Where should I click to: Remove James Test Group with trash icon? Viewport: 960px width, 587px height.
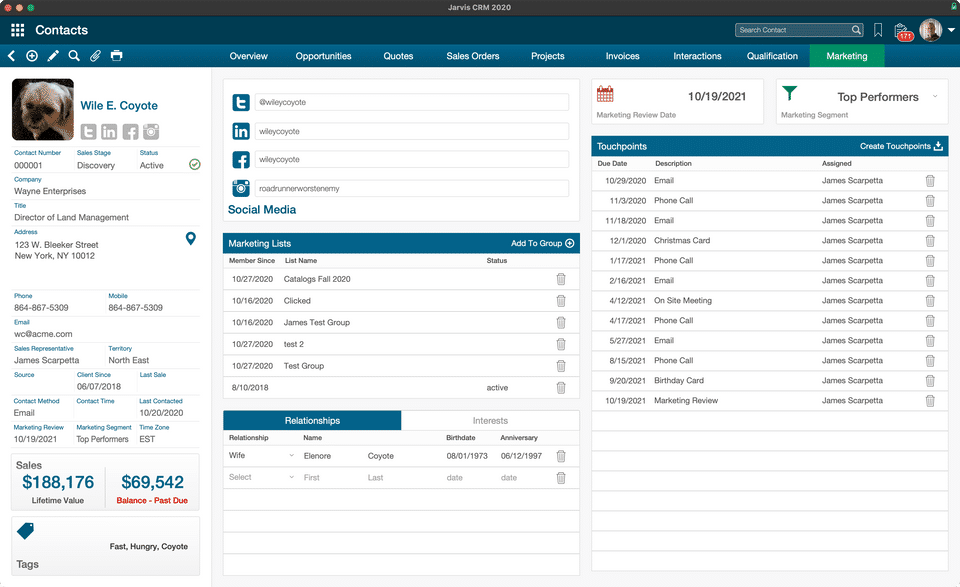coord(561,323)
